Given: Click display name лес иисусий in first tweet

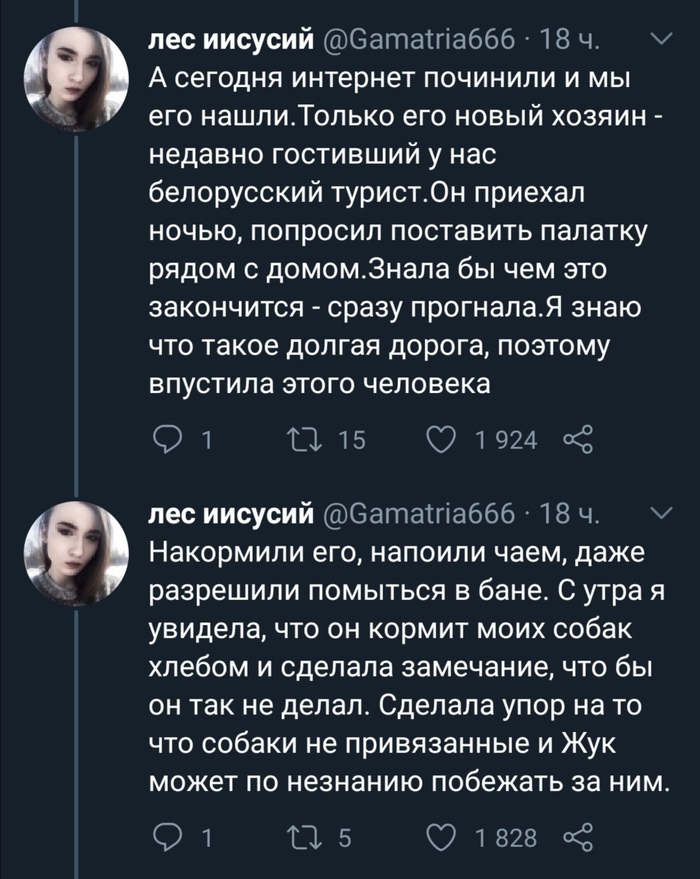Looking at the screenshot, I should pyautogui.click(x=233, y=42).
